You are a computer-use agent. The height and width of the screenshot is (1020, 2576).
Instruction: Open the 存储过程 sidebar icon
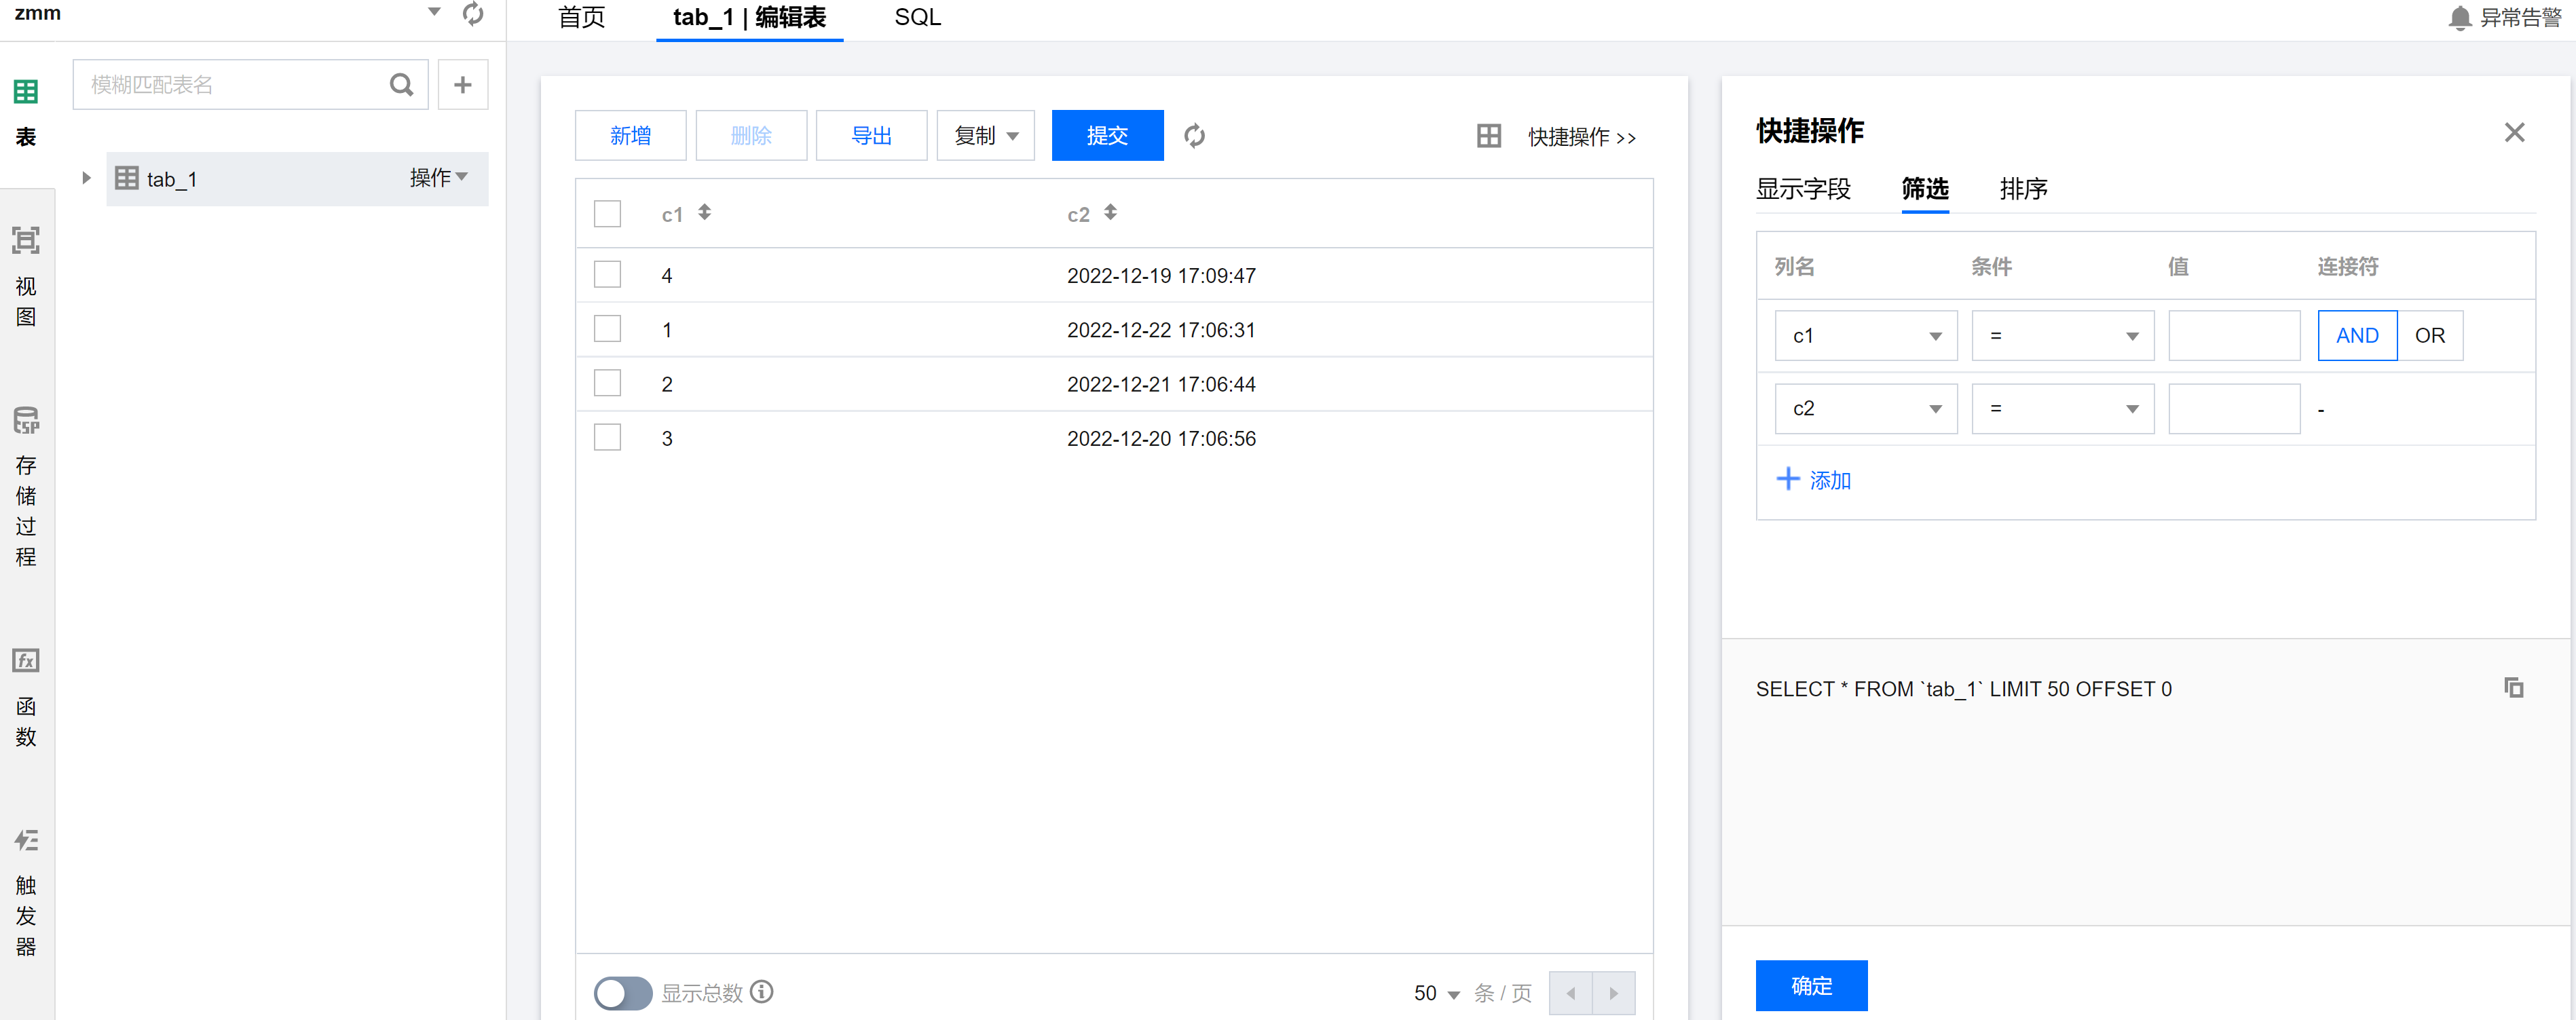tap(26, 420)
